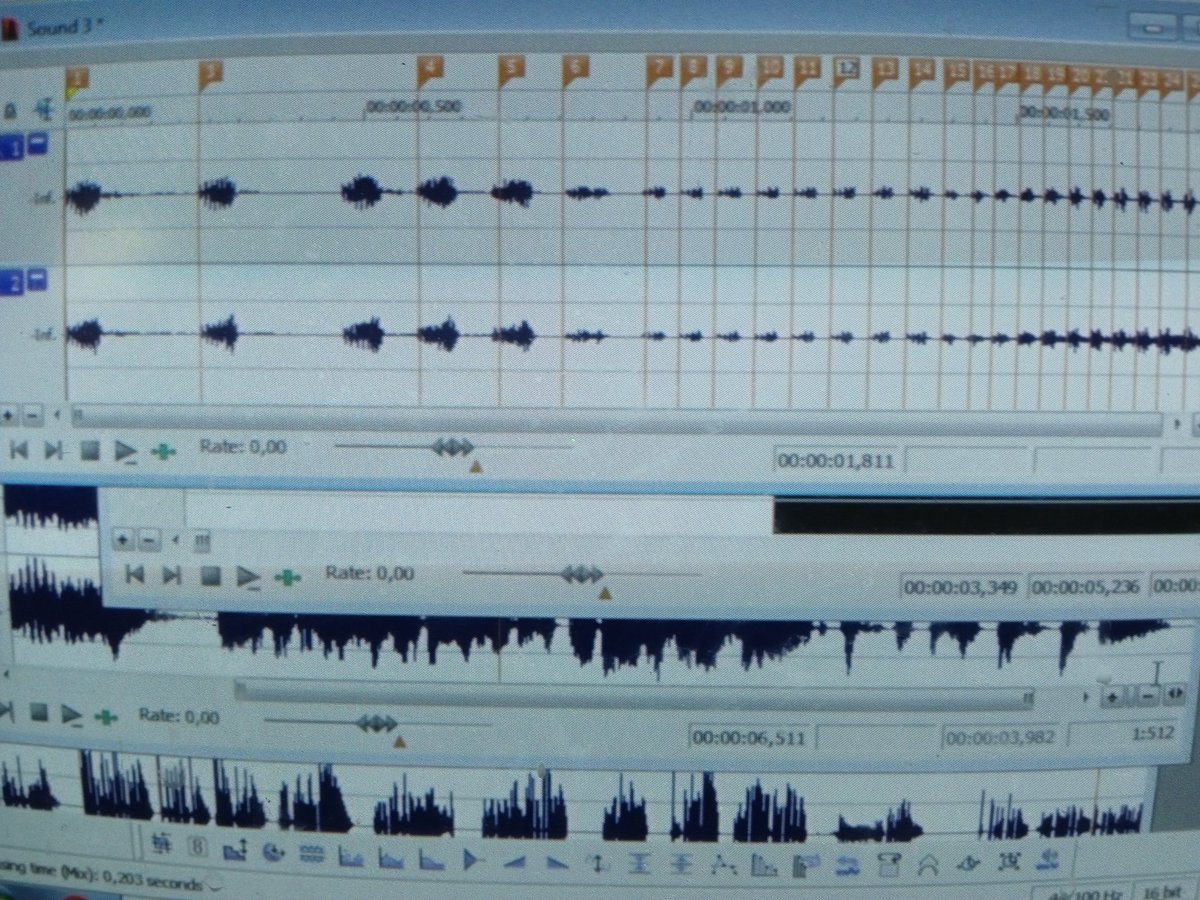This screenshot has height=900, width=1200.
Task: Select marker 5 flag on the ruler
Action: [x=511, y=69]
